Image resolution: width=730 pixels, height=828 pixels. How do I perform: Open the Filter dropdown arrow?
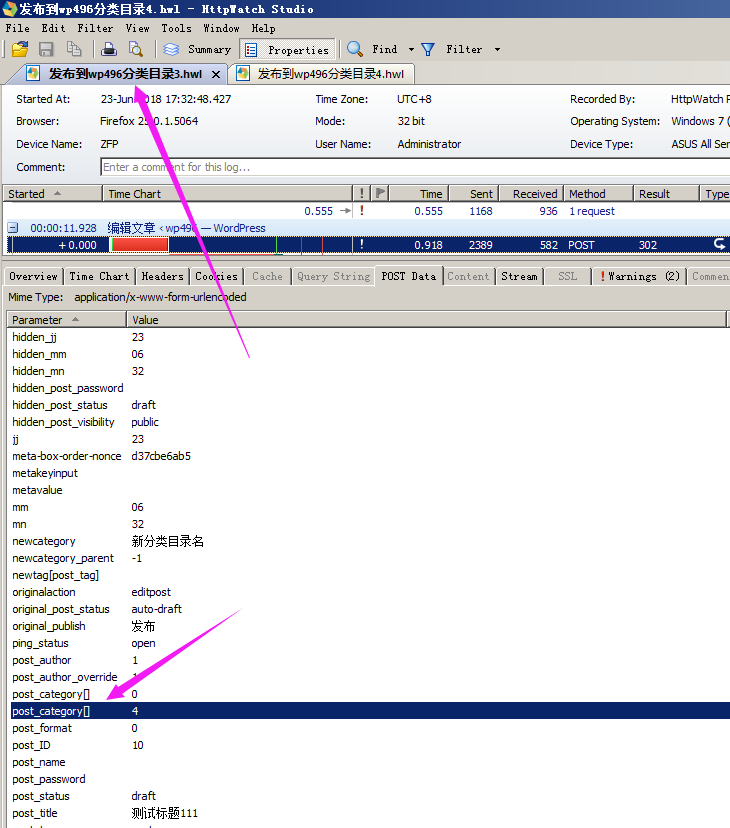[x=497, y=49]
